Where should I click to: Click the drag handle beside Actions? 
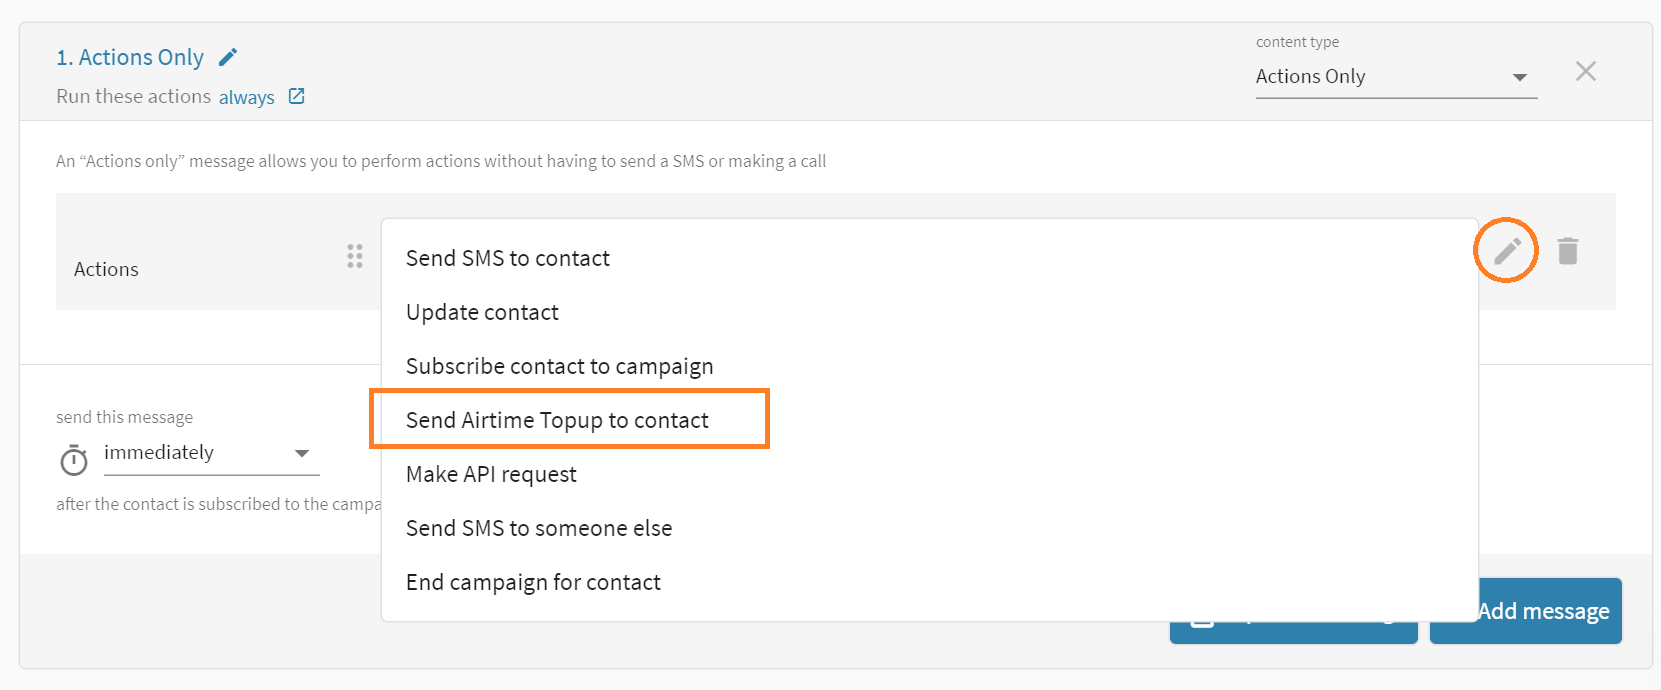coord(355,256)
